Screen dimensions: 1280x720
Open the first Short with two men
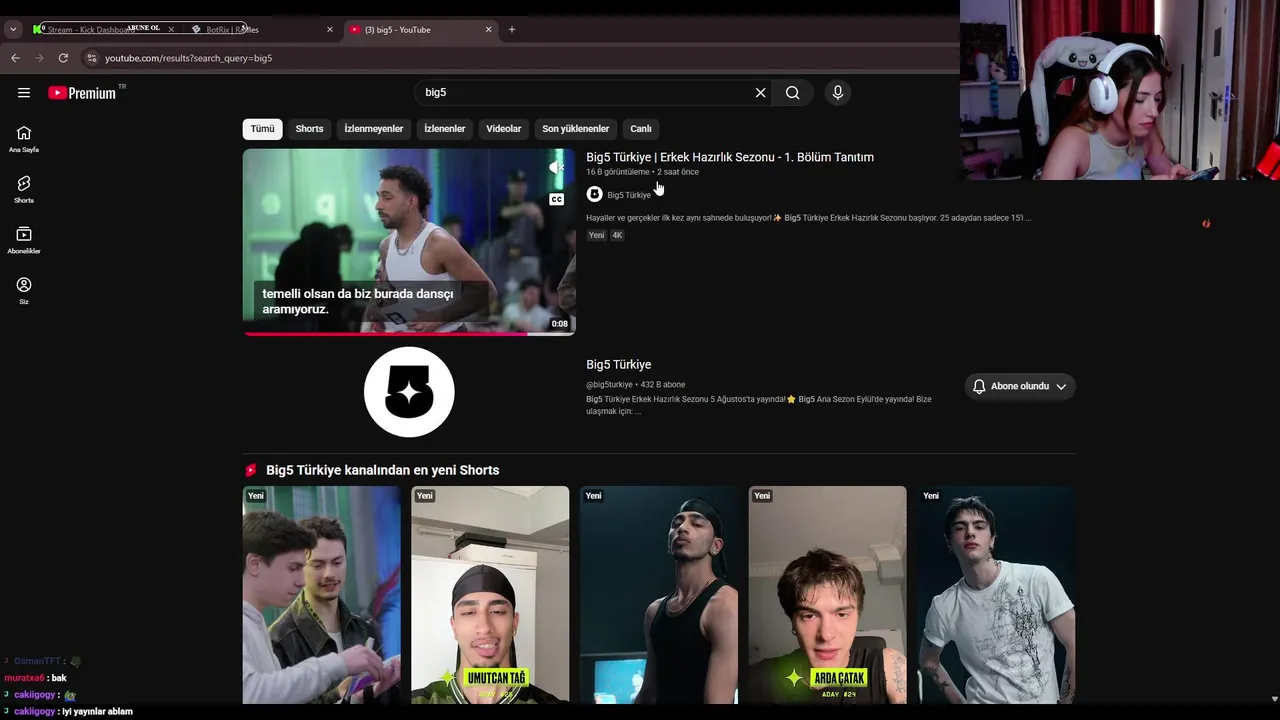pos(321,595)
